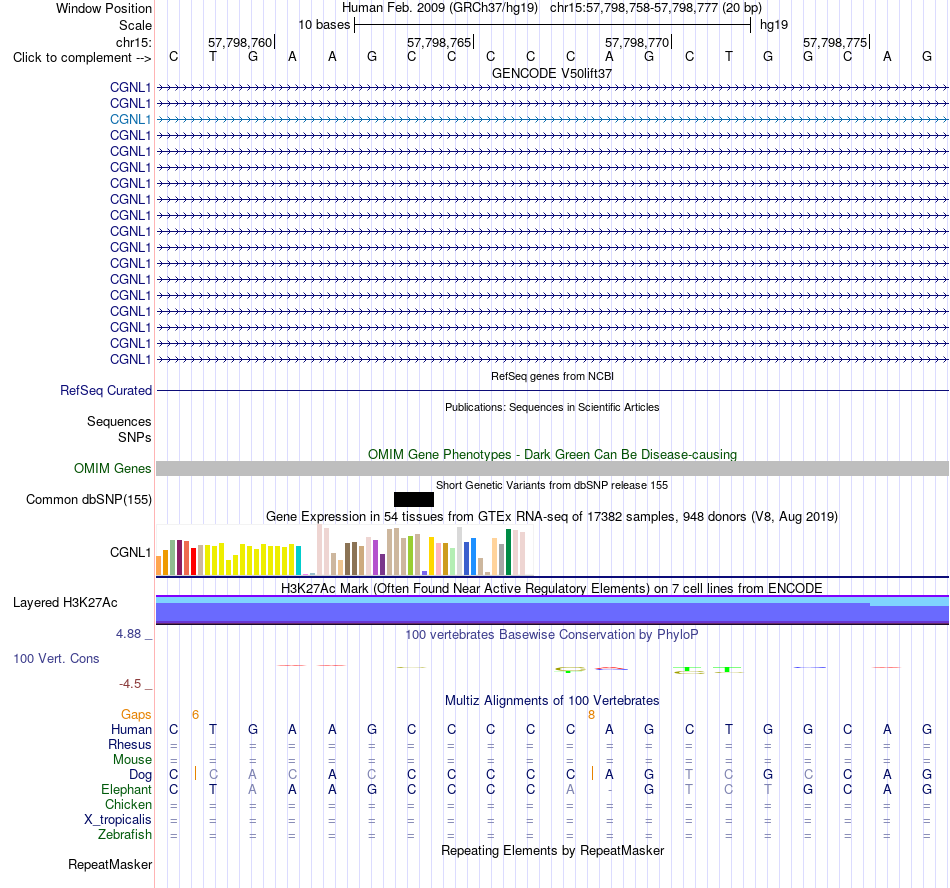This screenshot has height=888, width=950.
Task: Click the 'Window Position' label
Action: 104,8
